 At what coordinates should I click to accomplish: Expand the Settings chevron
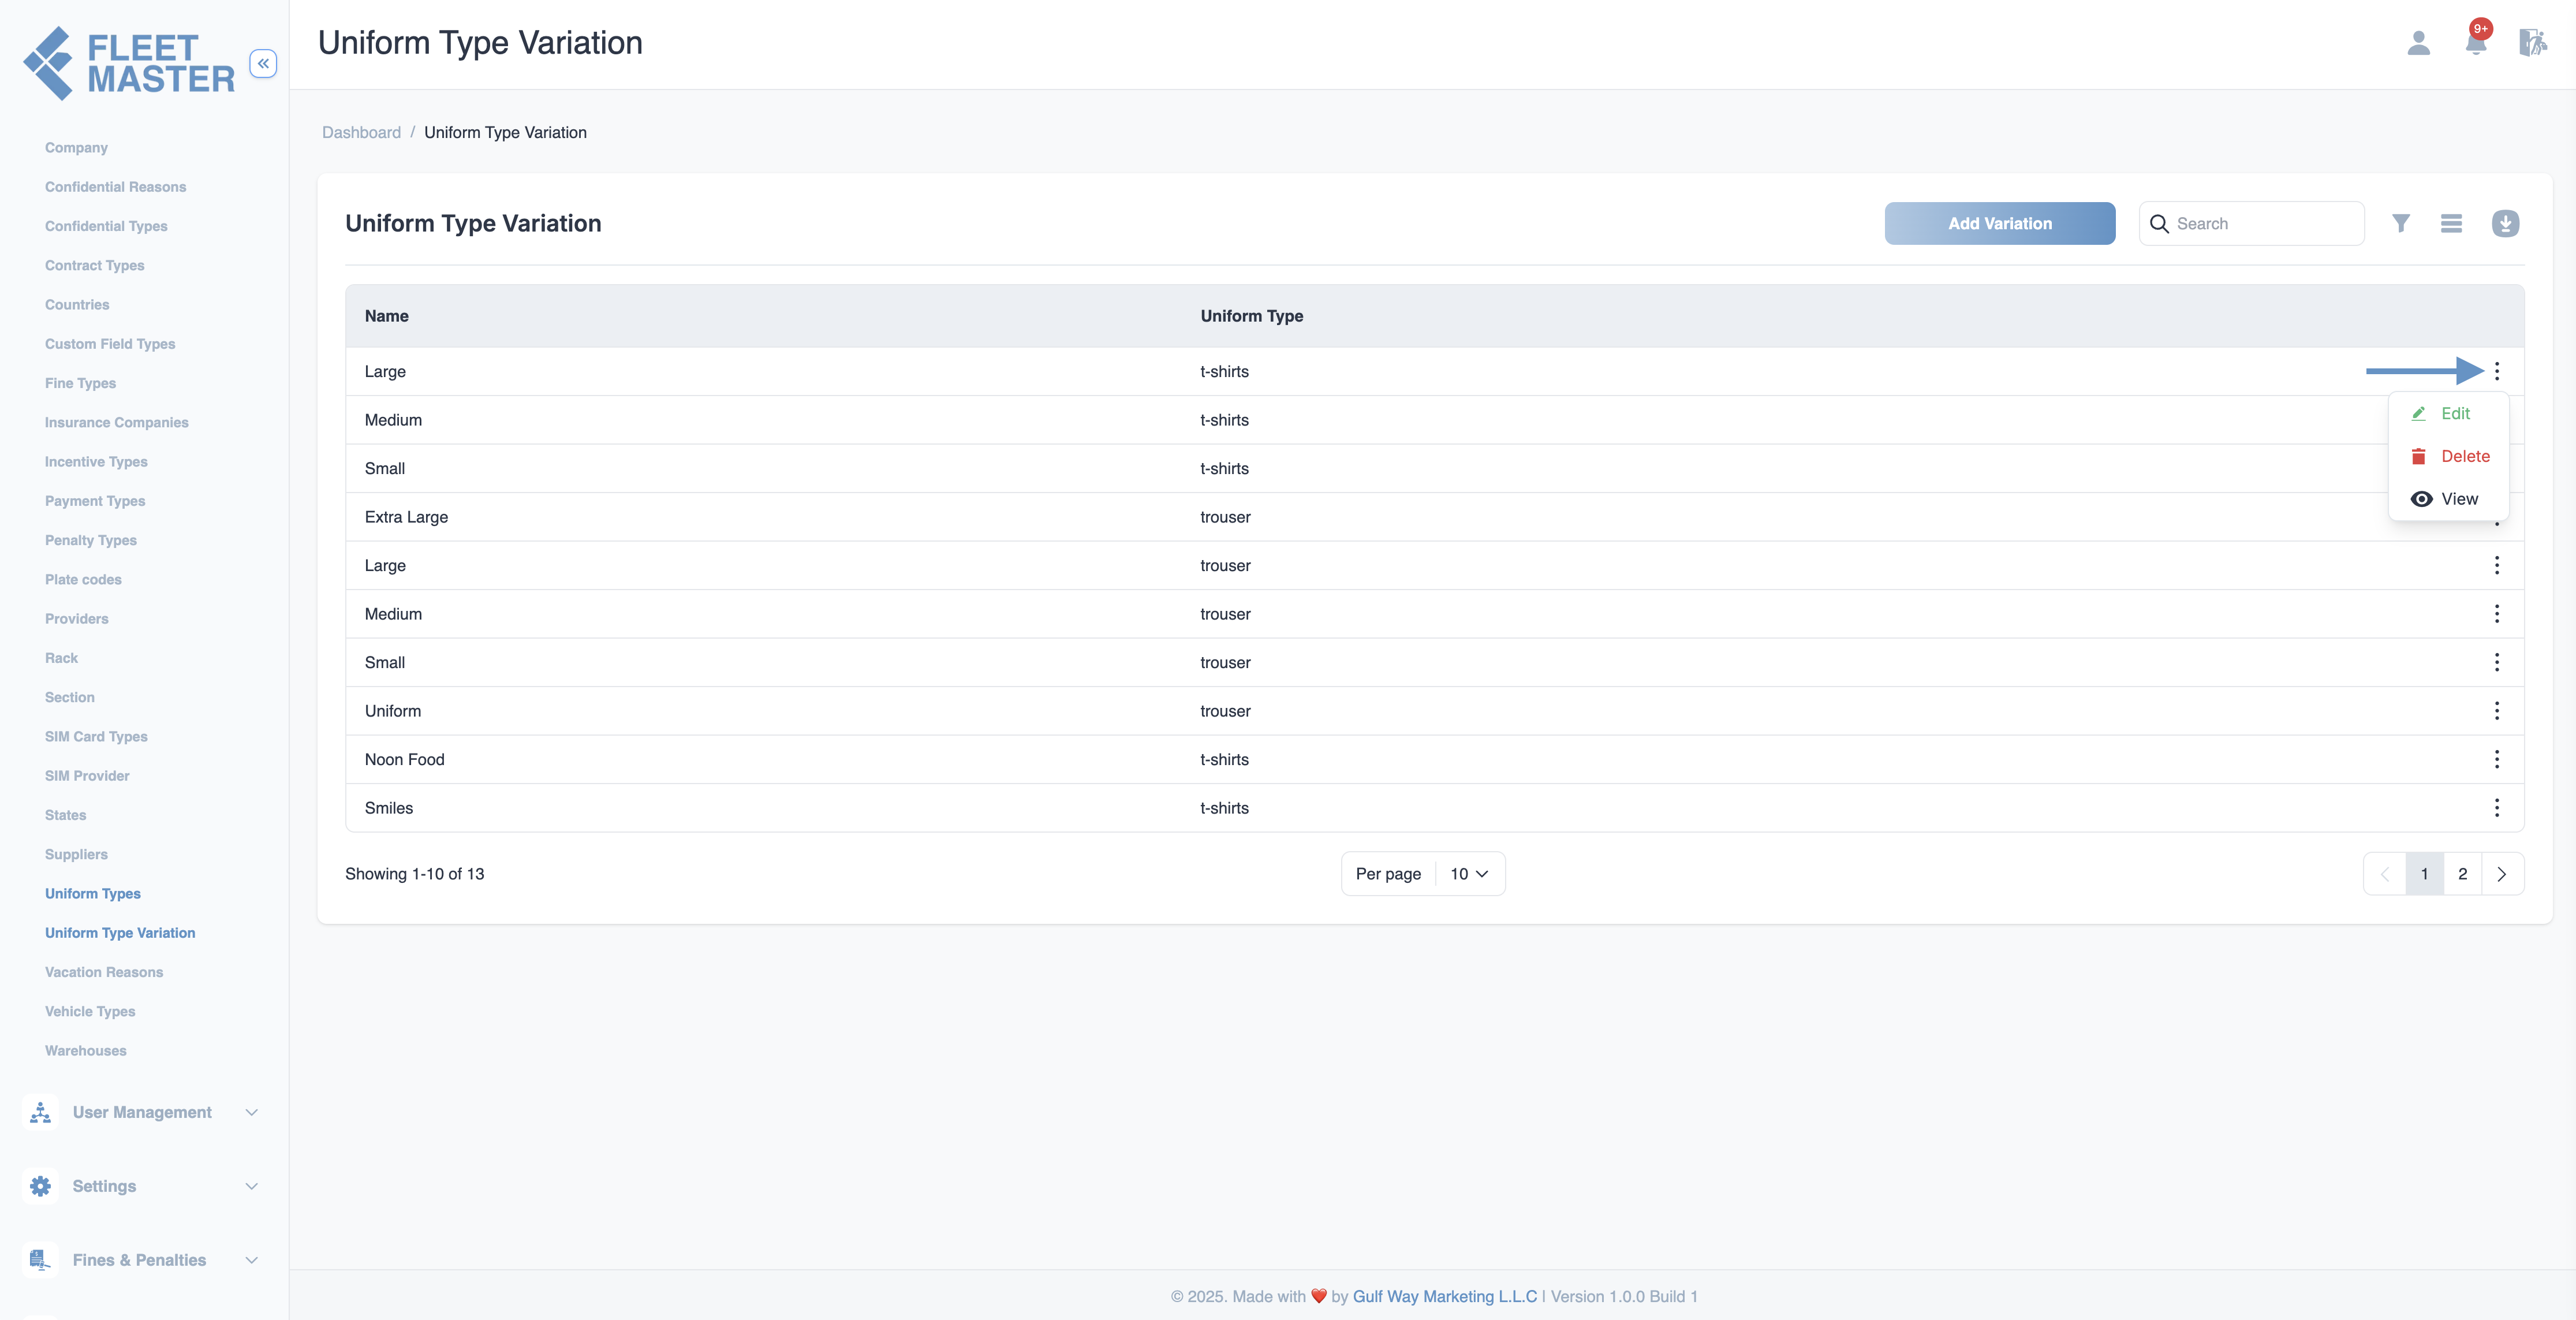252,1186
